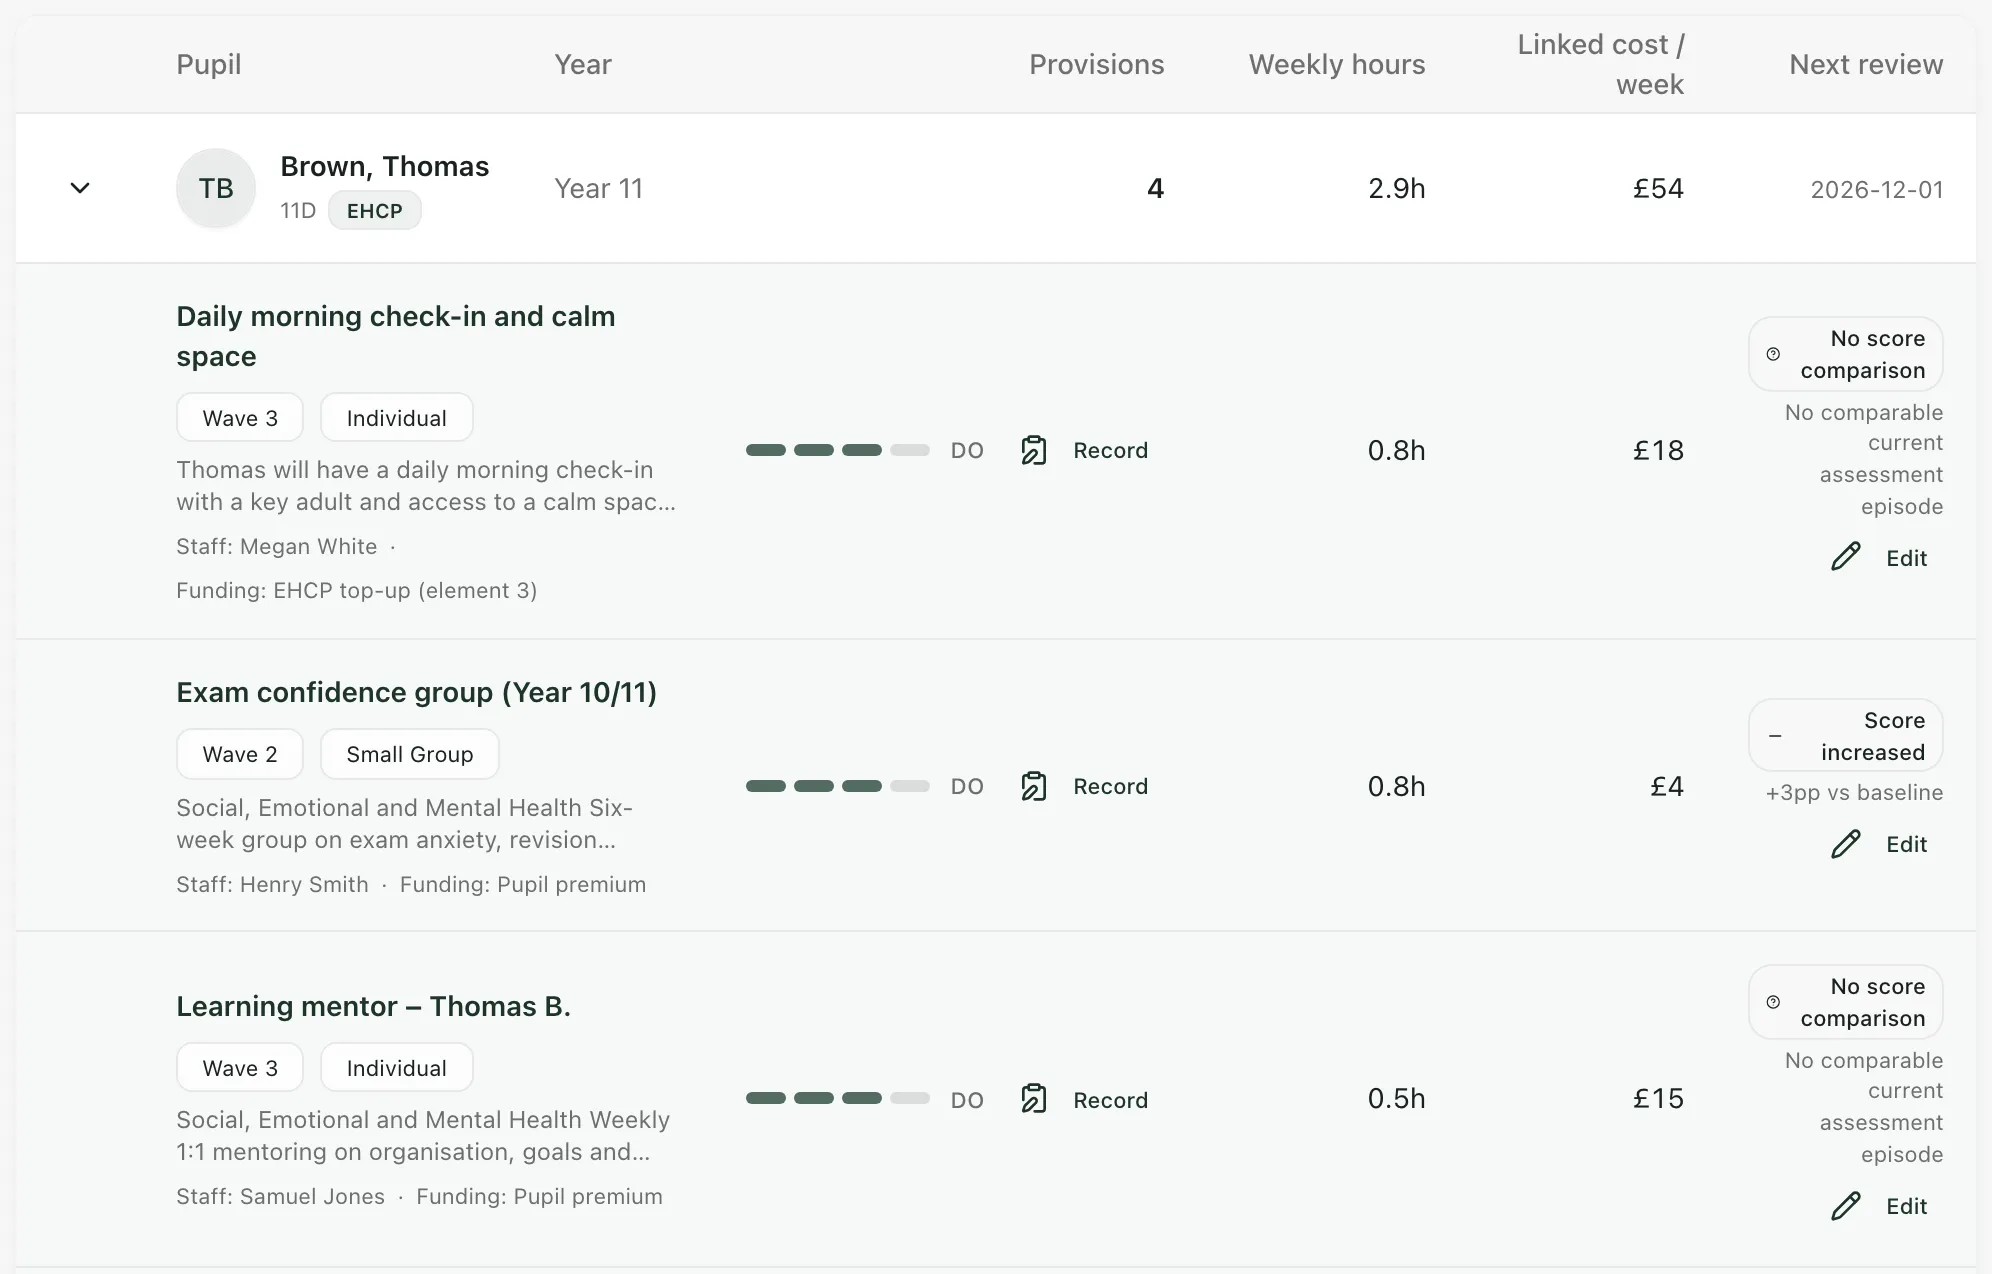Click the Record clipboard icon for Learning mentor

(1034, 1099)
